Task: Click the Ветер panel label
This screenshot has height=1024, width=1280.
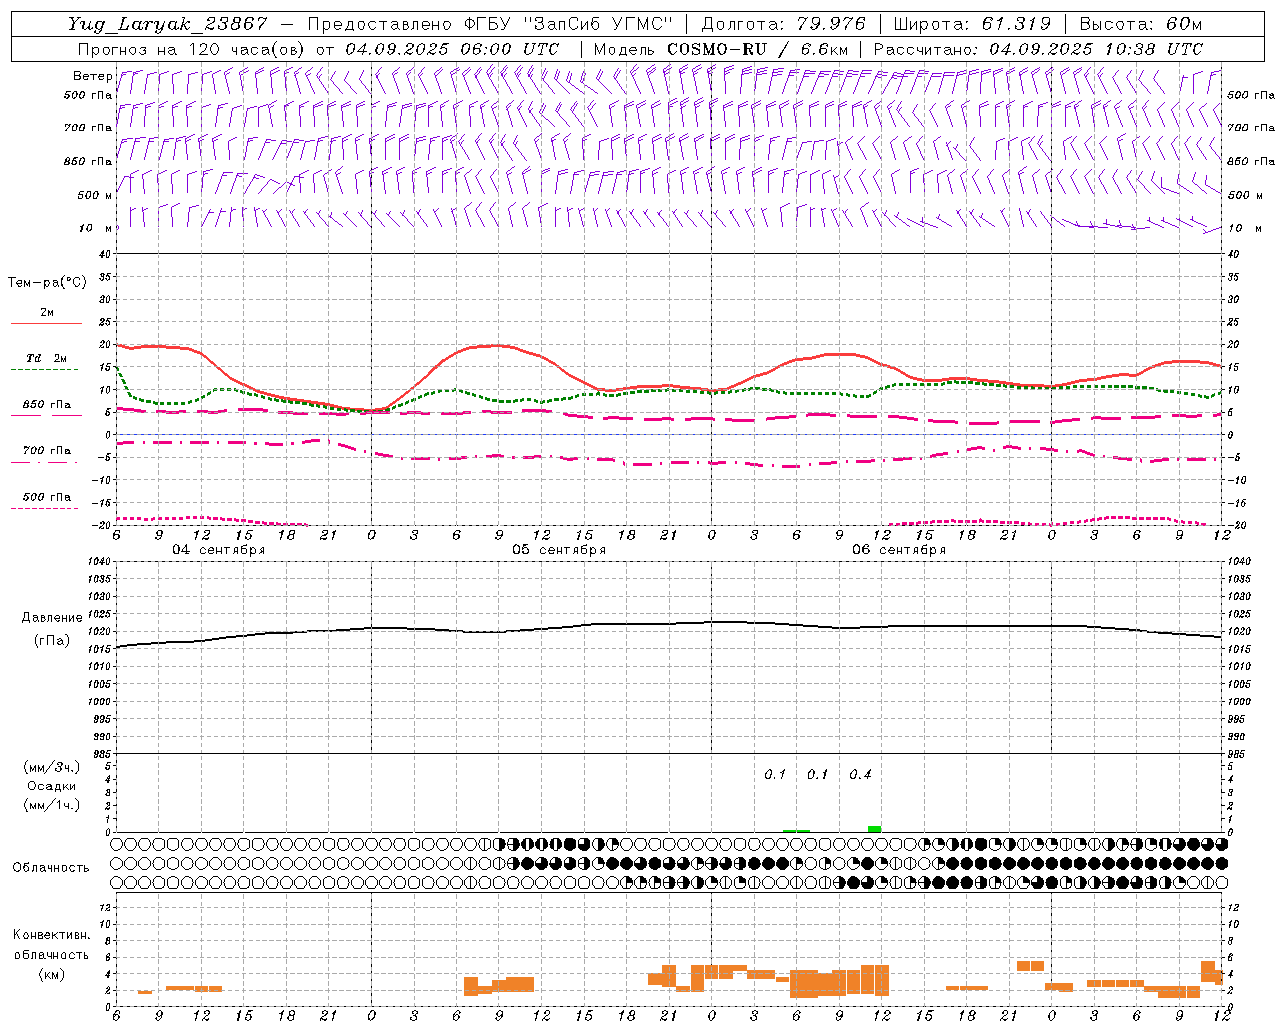Action: point(93,76)
